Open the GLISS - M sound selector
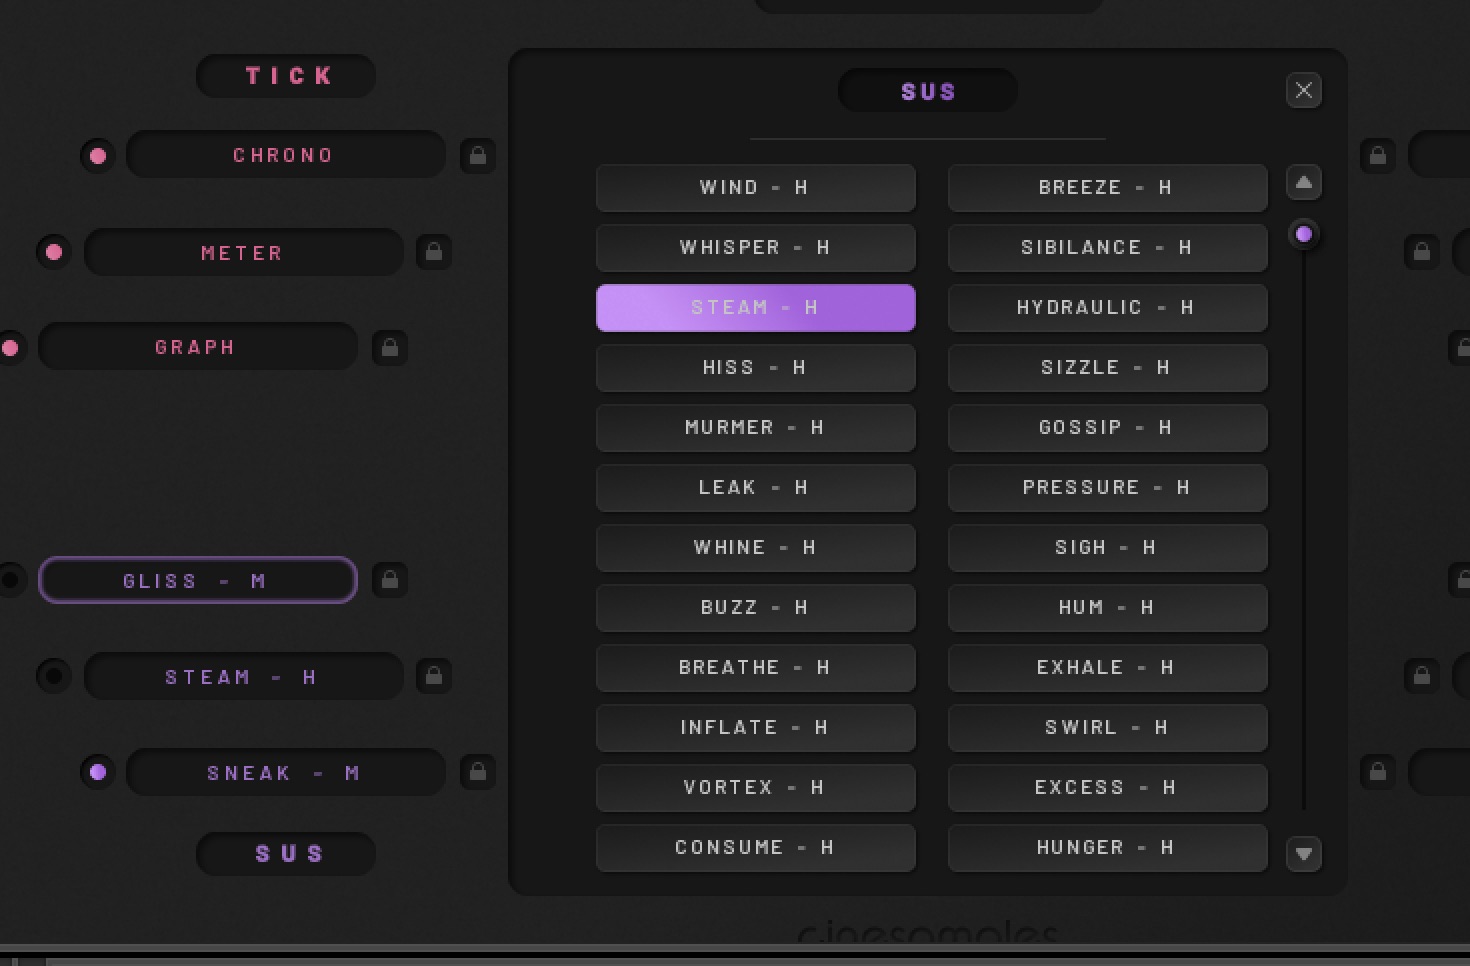 [197, 581]
